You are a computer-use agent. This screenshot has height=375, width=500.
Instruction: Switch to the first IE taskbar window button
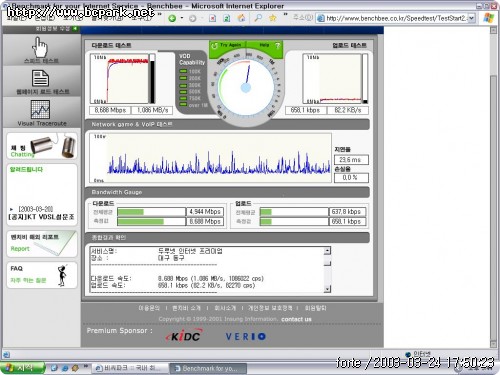pos(130,368)
